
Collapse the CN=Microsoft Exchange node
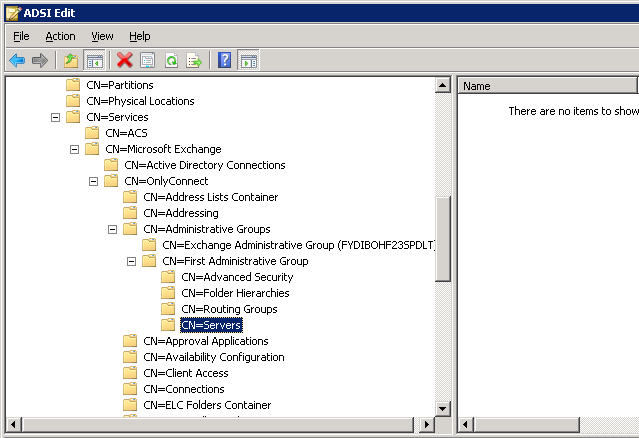pos(74,150)
